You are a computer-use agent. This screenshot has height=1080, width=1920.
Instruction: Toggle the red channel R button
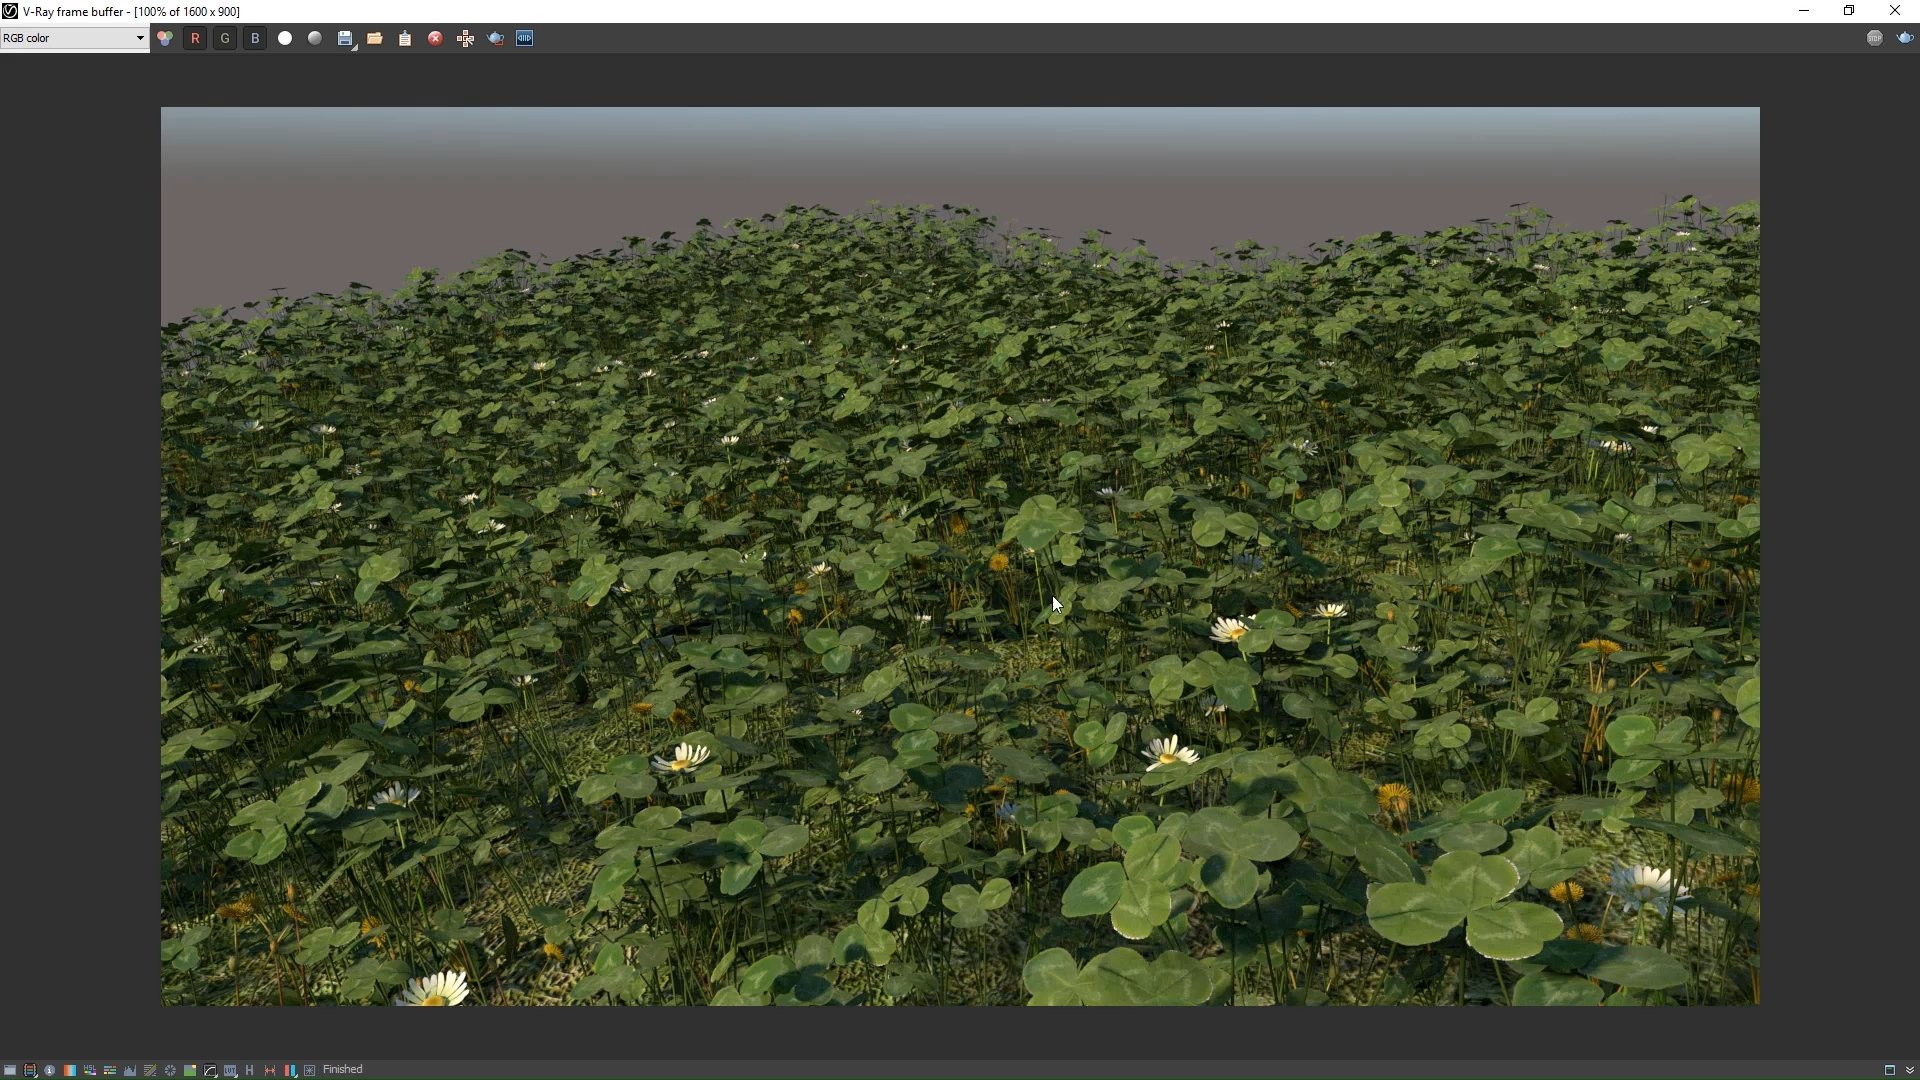coord(195,38)
